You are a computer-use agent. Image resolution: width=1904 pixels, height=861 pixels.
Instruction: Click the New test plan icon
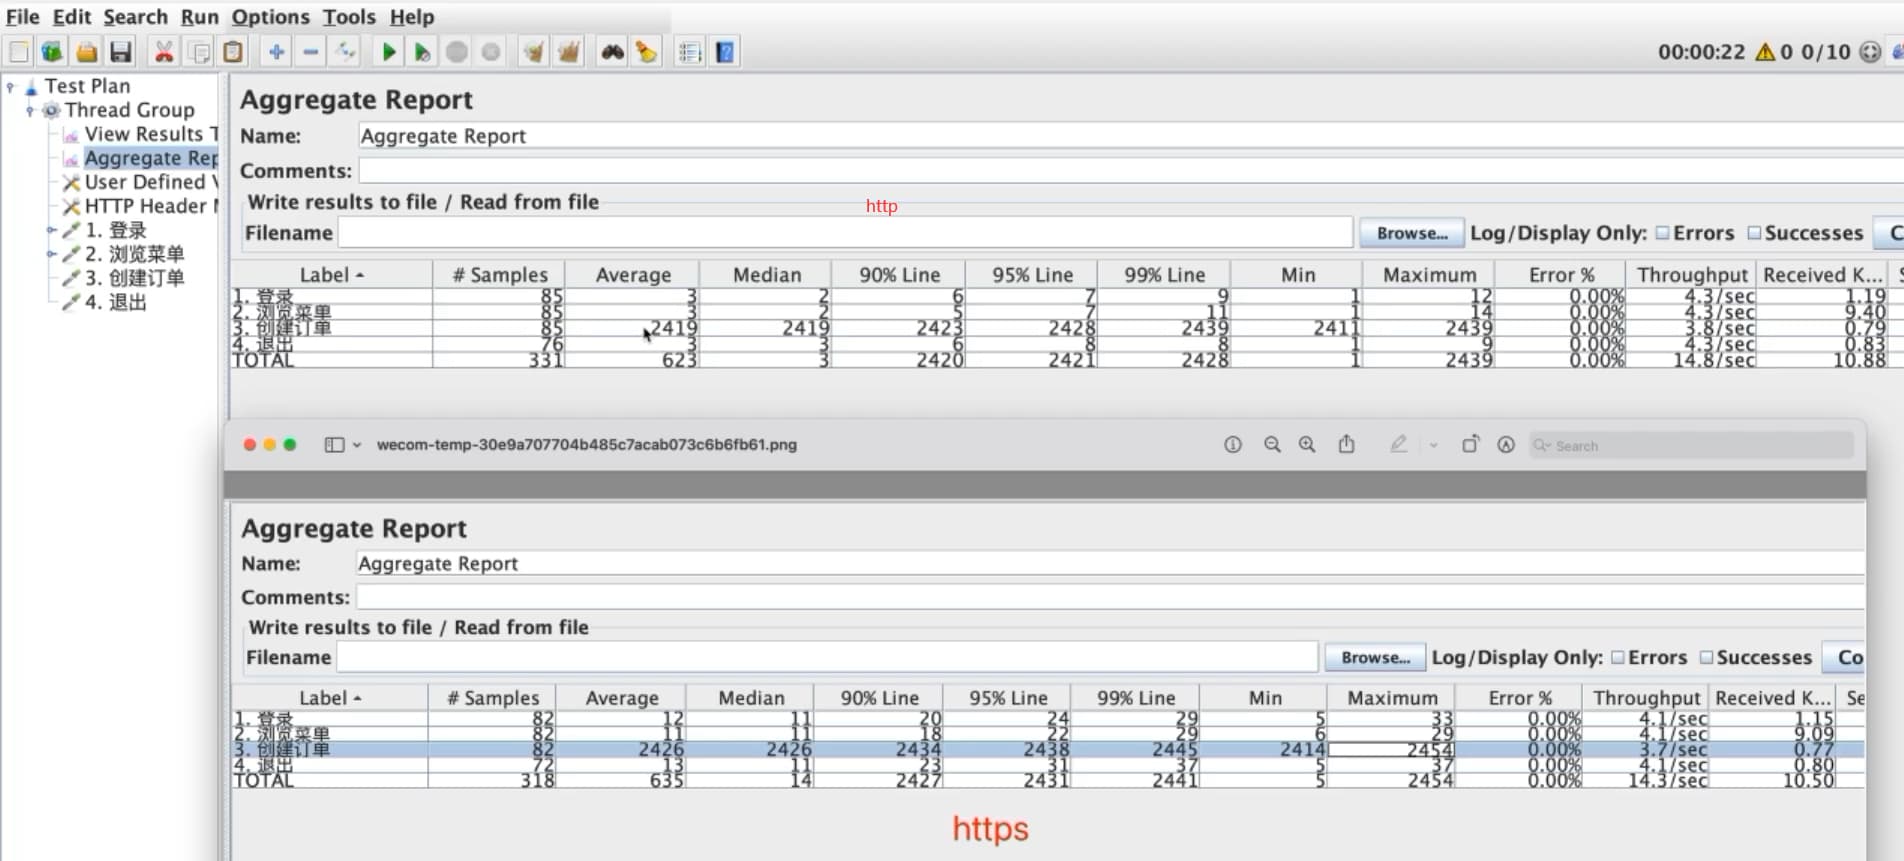(x=19, y=52)
